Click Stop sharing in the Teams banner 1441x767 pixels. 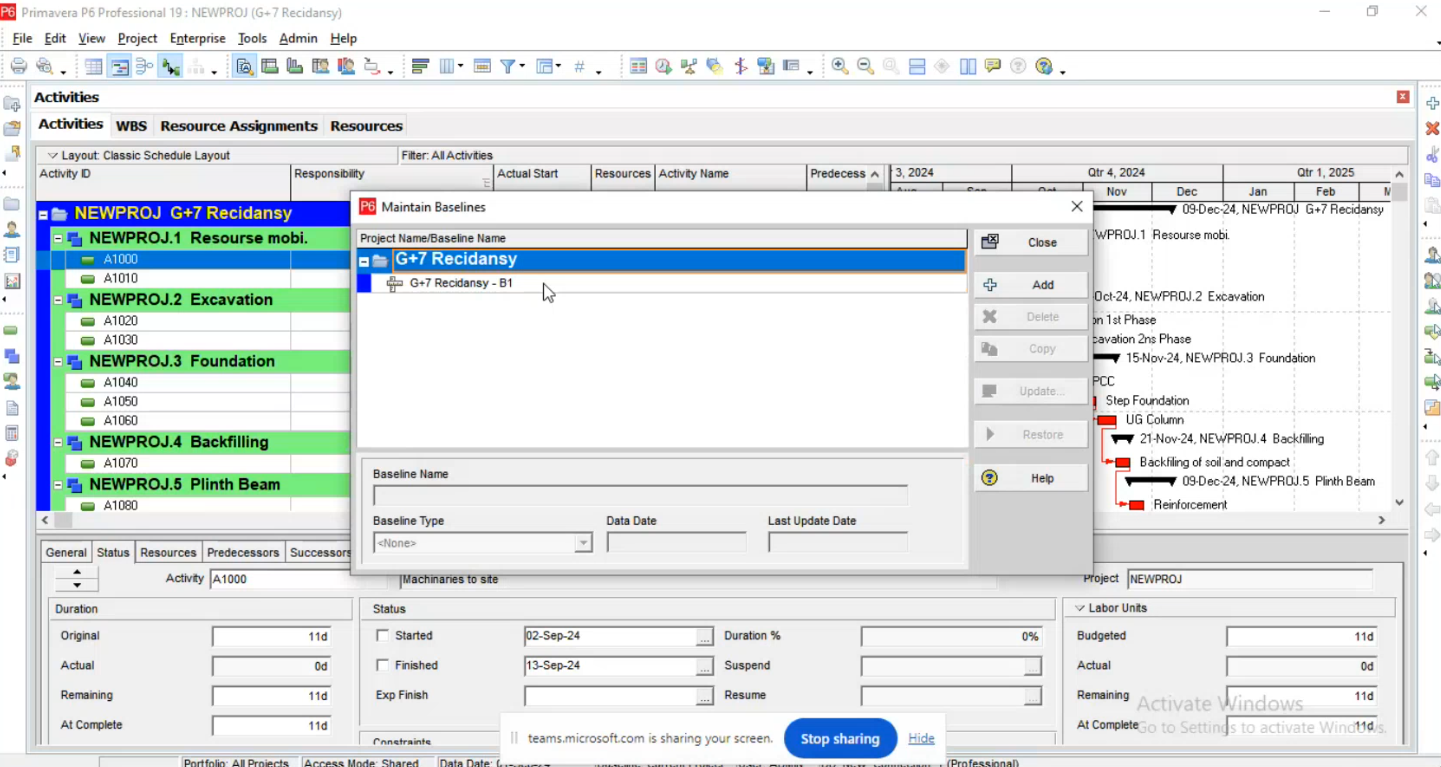coord(840,739)
